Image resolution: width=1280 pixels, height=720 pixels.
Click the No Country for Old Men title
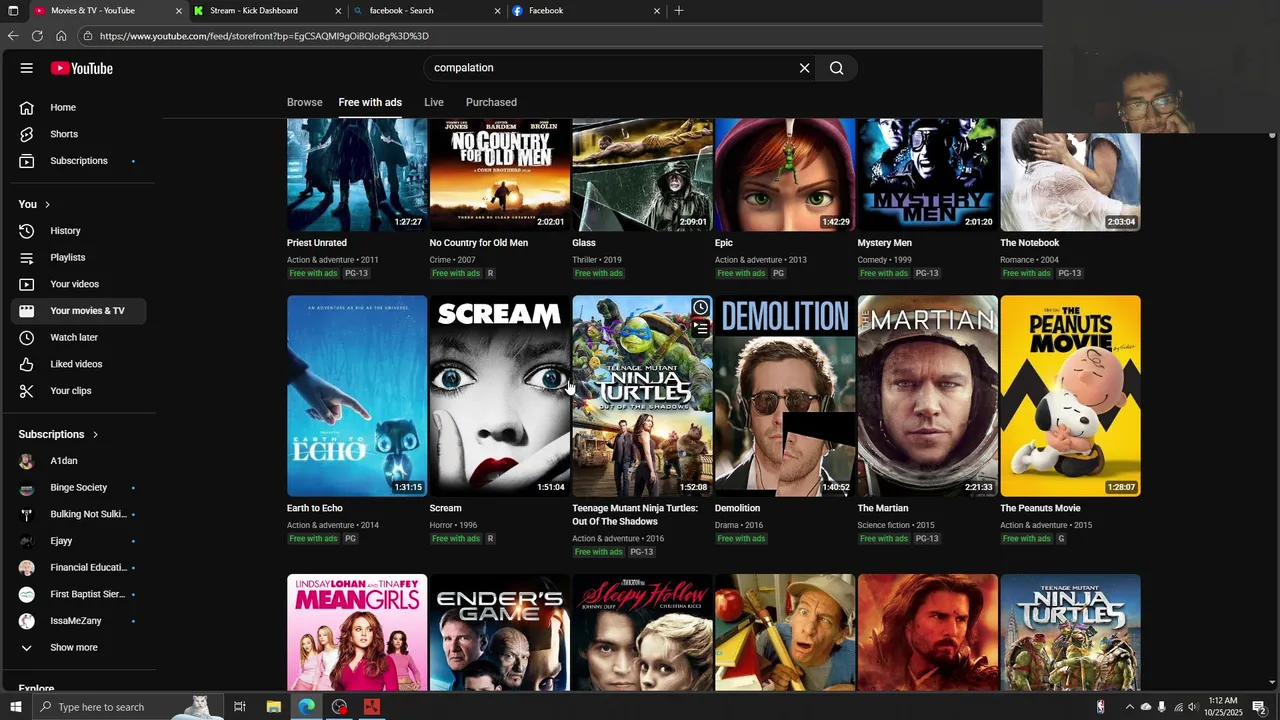coord(478,243)
